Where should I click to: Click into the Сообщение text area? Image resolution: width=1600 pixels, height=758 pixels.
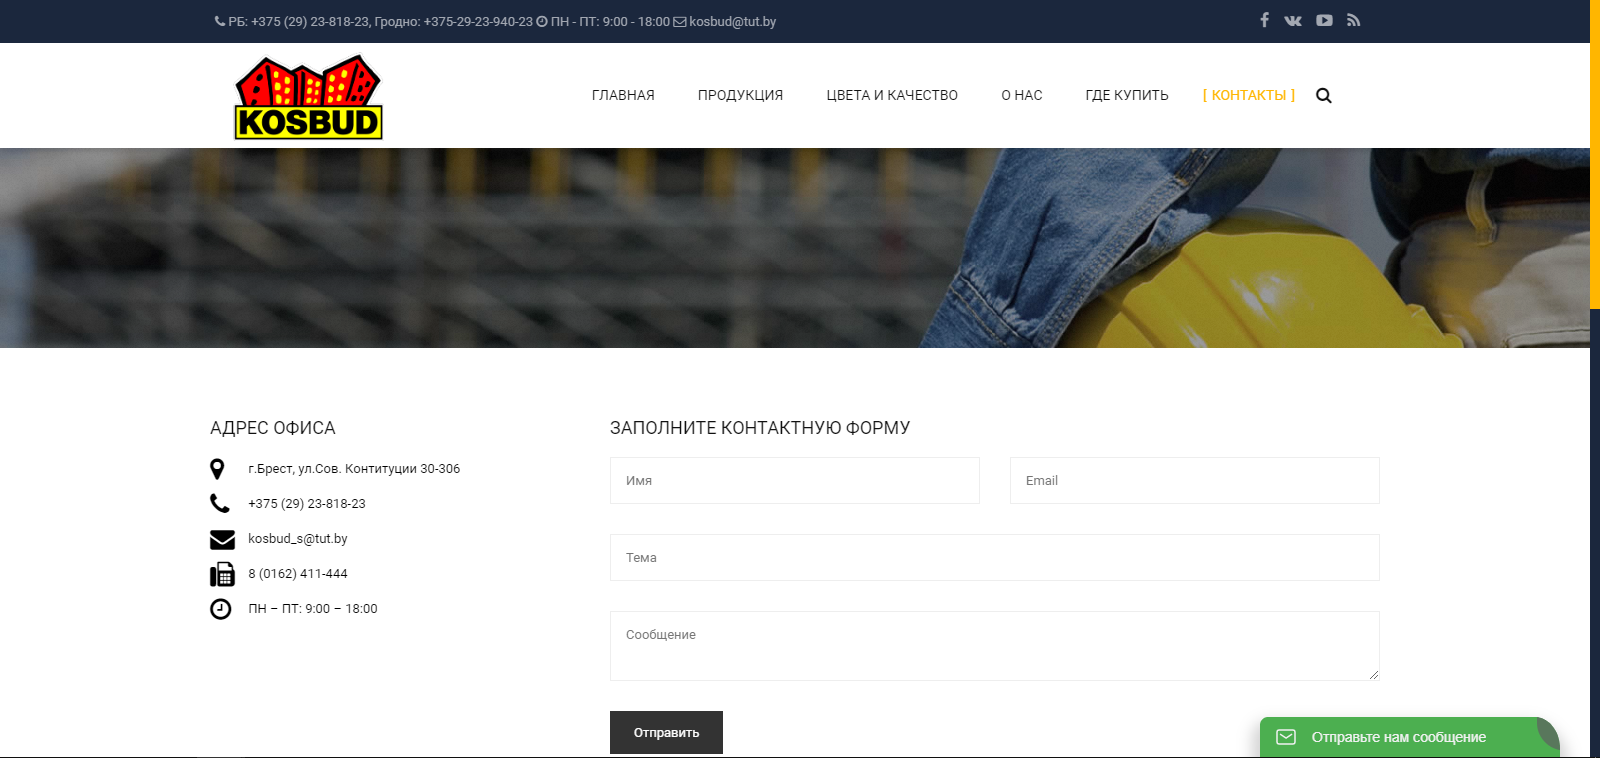pyautogui.click(x=995, y=646)
